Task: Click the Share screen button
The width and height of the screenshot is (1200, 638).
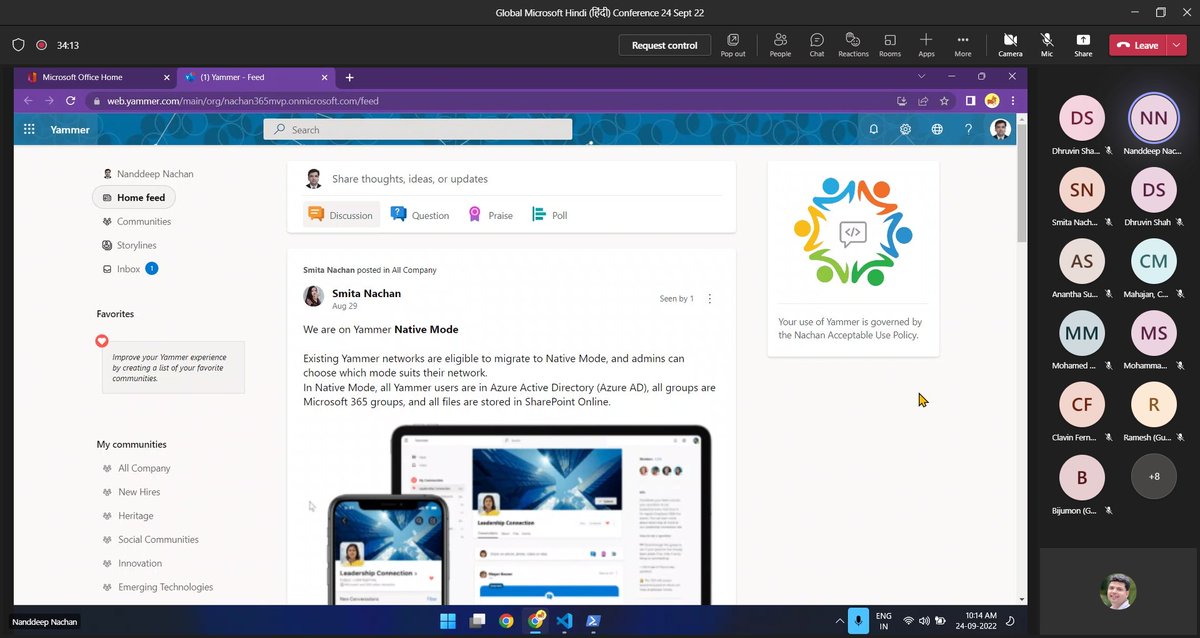Action: tap(1083, 45)
